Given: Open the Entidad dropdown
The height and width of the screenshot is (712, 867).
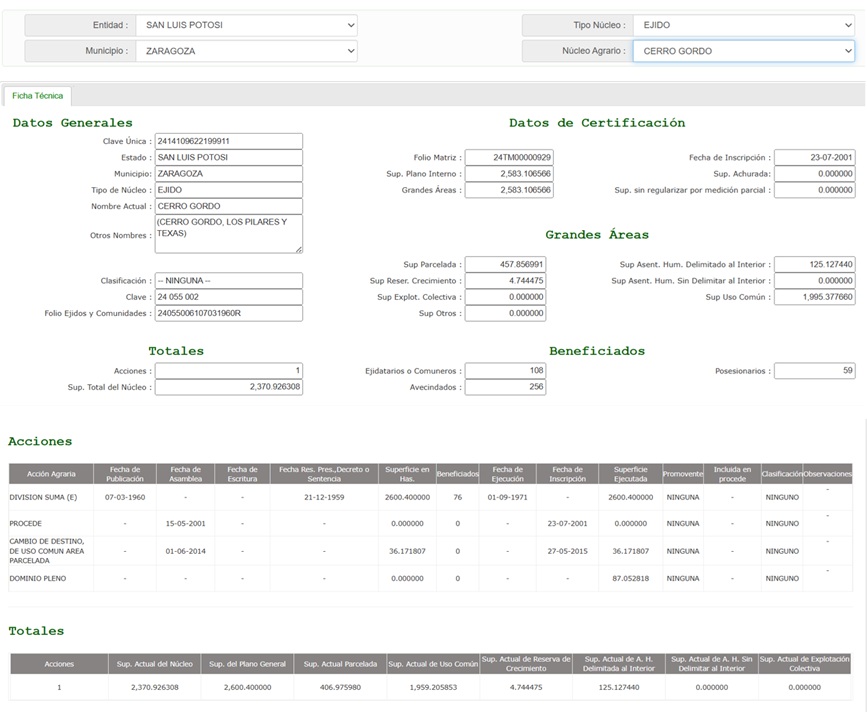Looking at the screenshot, I should click(x=246, y=25).
